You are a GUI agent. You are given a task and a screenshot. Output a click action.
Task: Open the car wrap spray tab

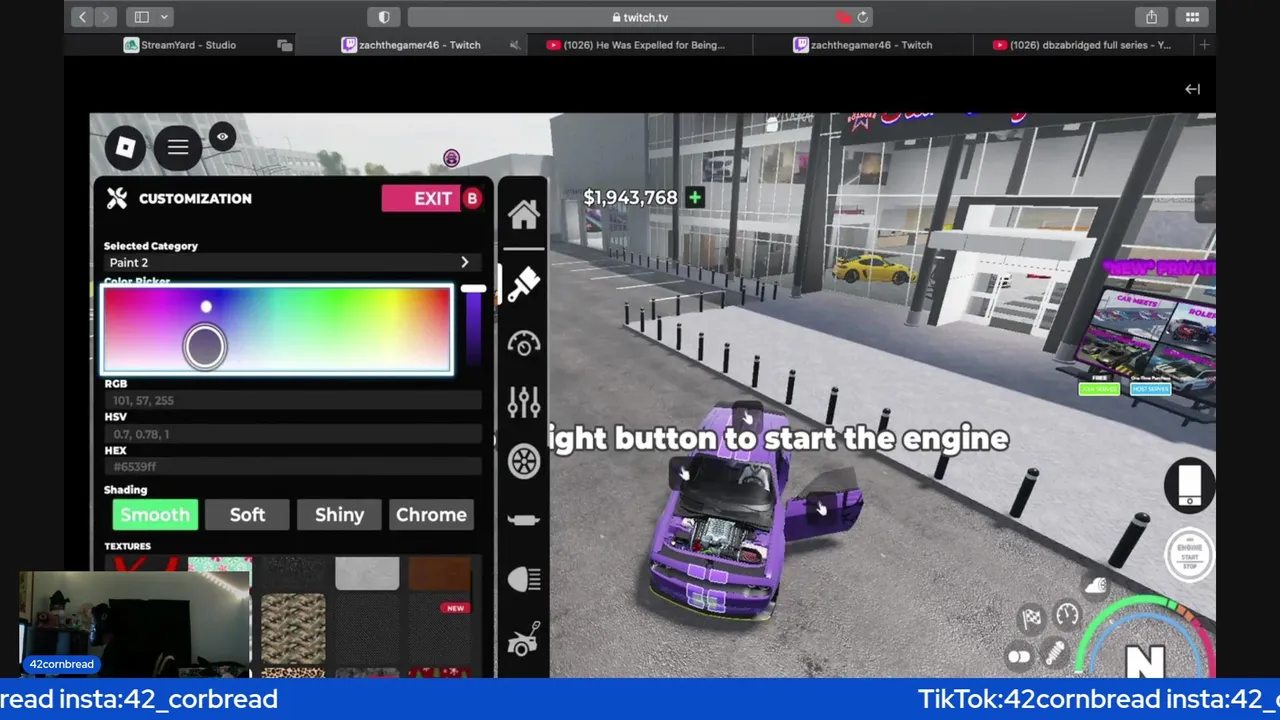[x=523, y=638]
